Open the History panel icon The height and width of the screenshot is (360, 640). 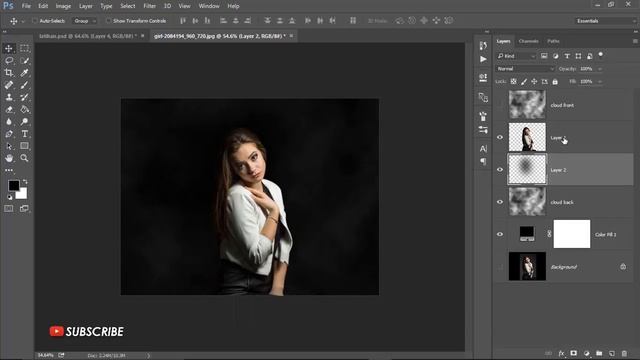click(x=483, y=46)
